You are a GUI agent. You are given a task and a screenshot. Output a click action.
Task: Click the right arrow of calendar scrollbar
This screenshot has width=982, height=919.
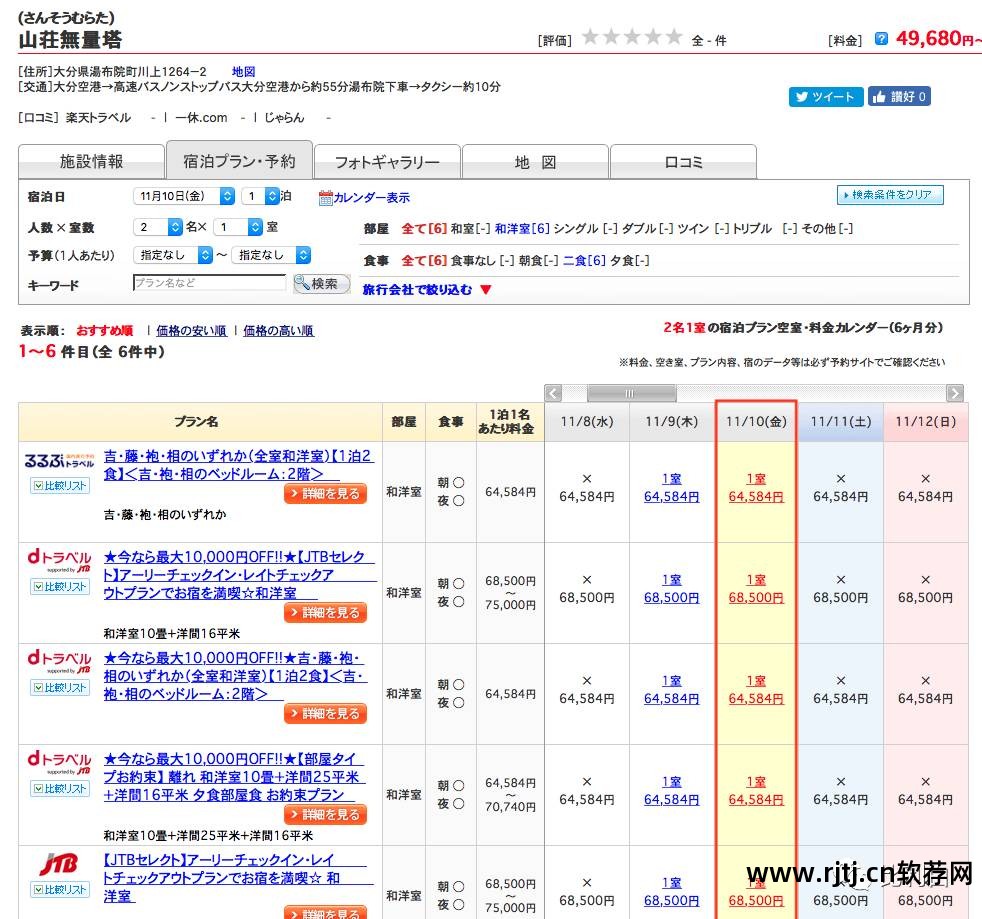point(954,393)
